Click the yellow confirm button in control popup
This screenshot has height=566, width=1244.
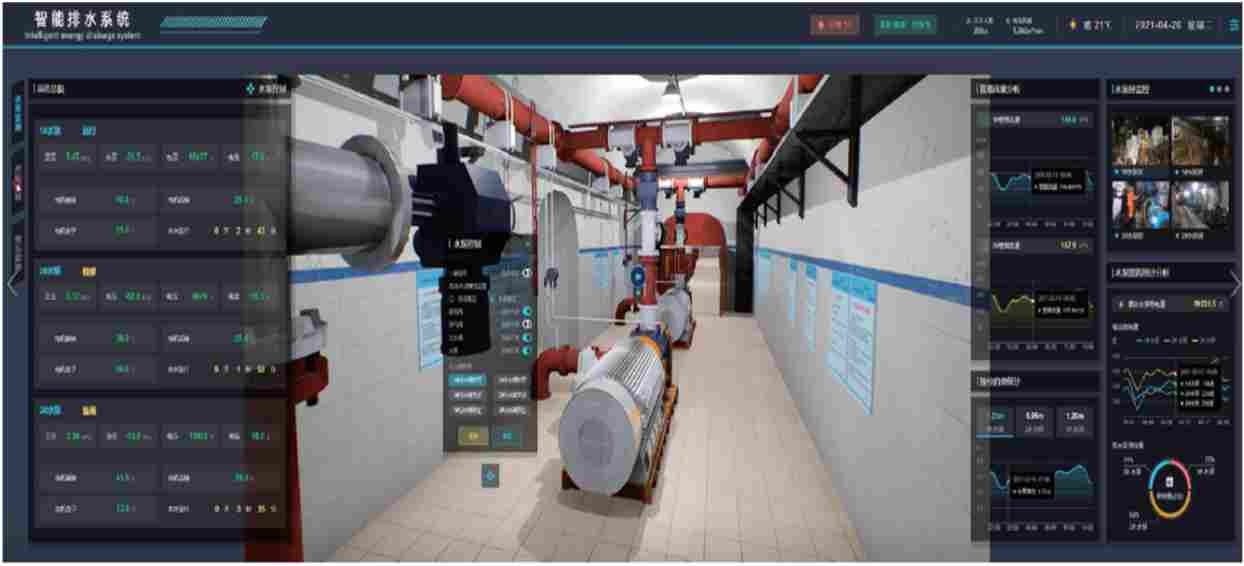(473, 436)
